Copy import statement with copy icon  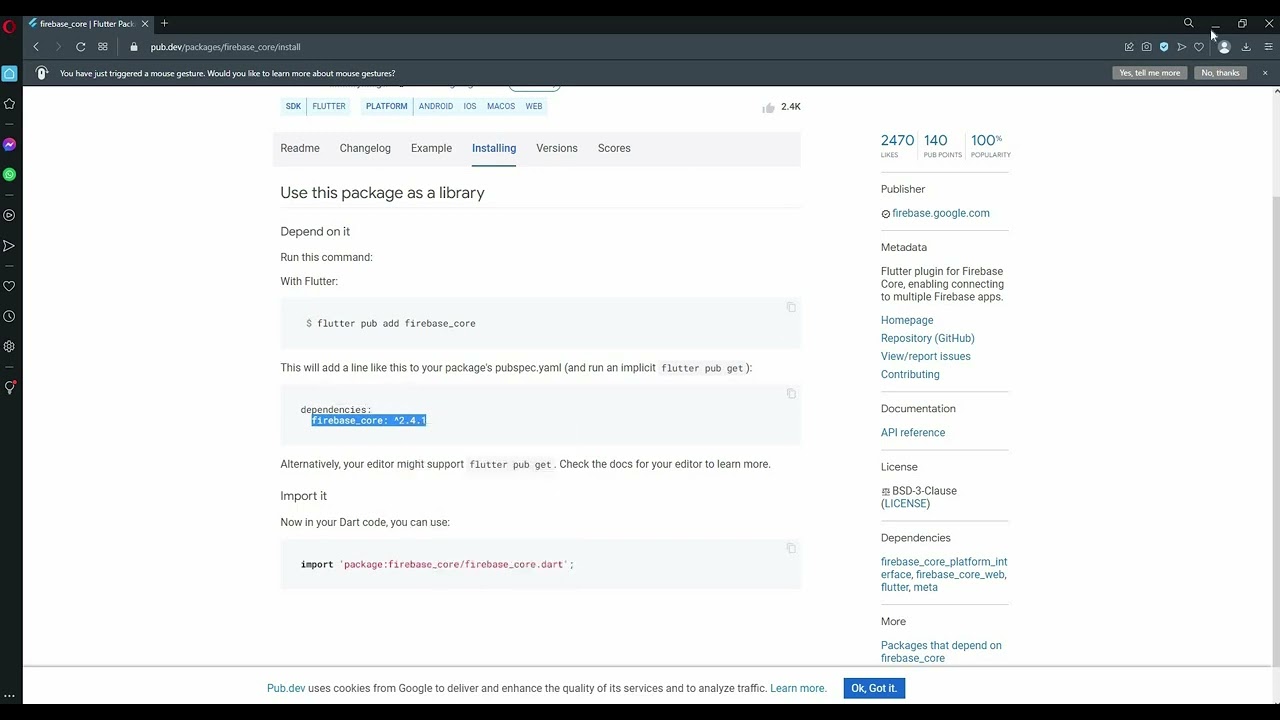(x=791, y=548)
